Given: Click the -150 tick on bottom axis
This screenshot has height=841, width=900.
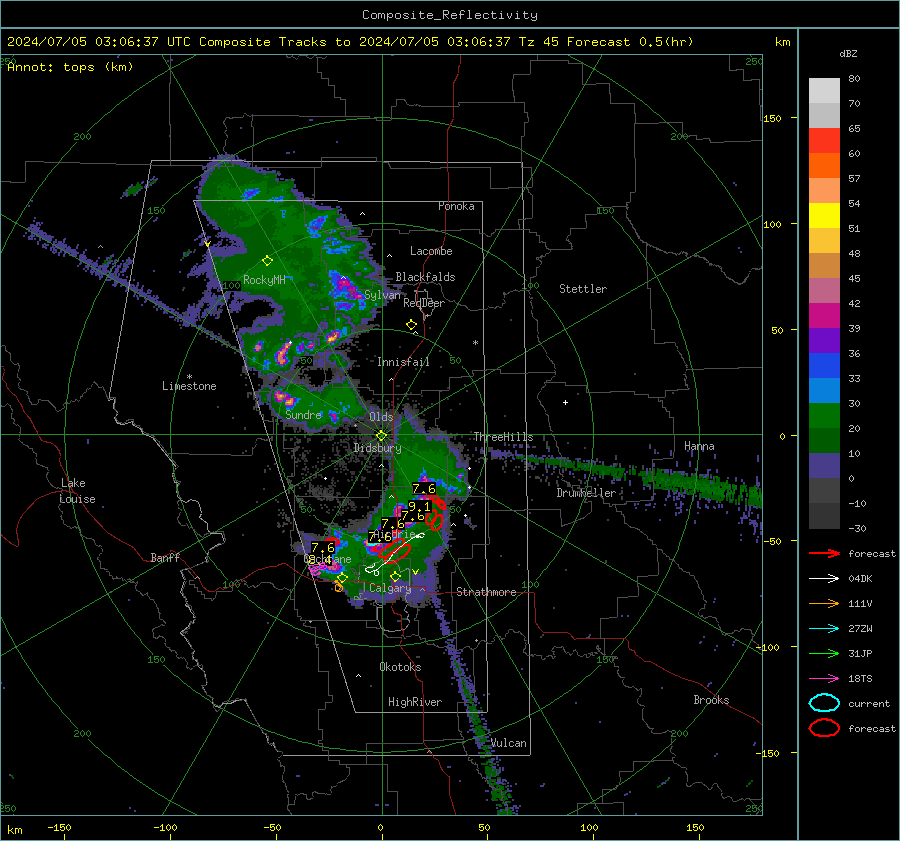Looking at the screenshot, I should pyautogui.click(x=59, y=827).
